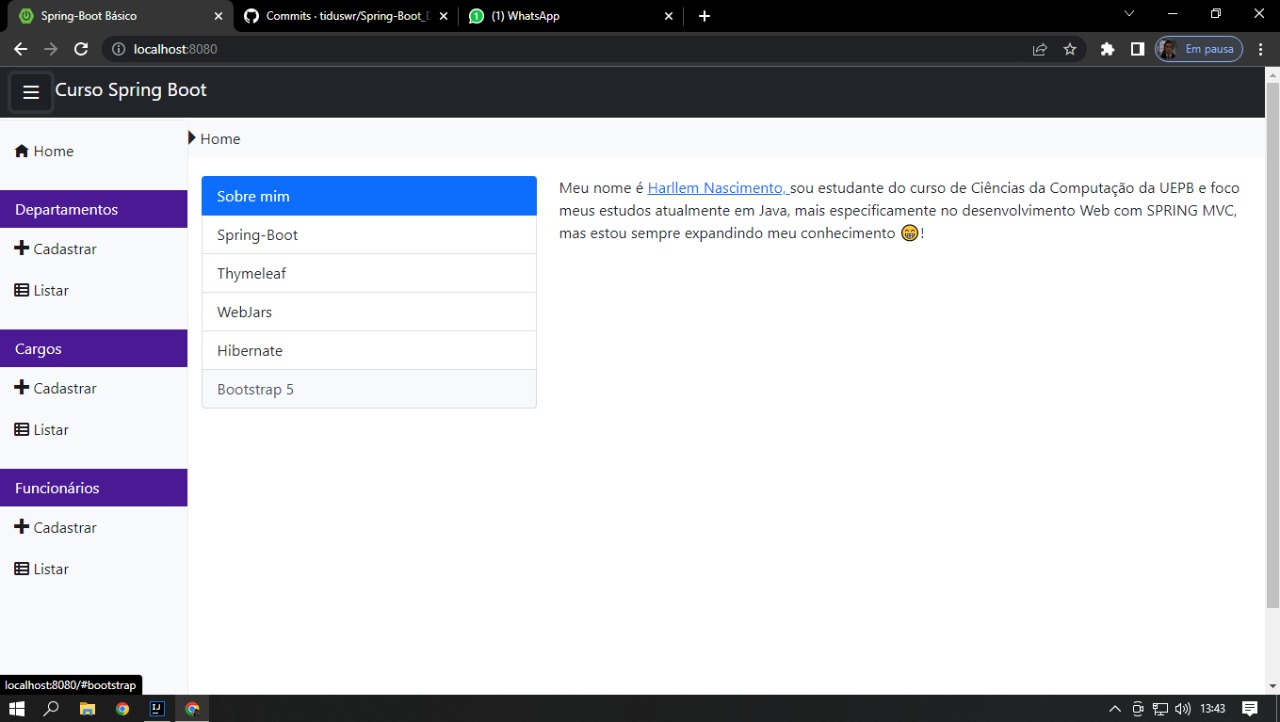Toggle the hamburger sidebar menu button
The width and height of the screenshot is (1280, 722).
(31, 92)
